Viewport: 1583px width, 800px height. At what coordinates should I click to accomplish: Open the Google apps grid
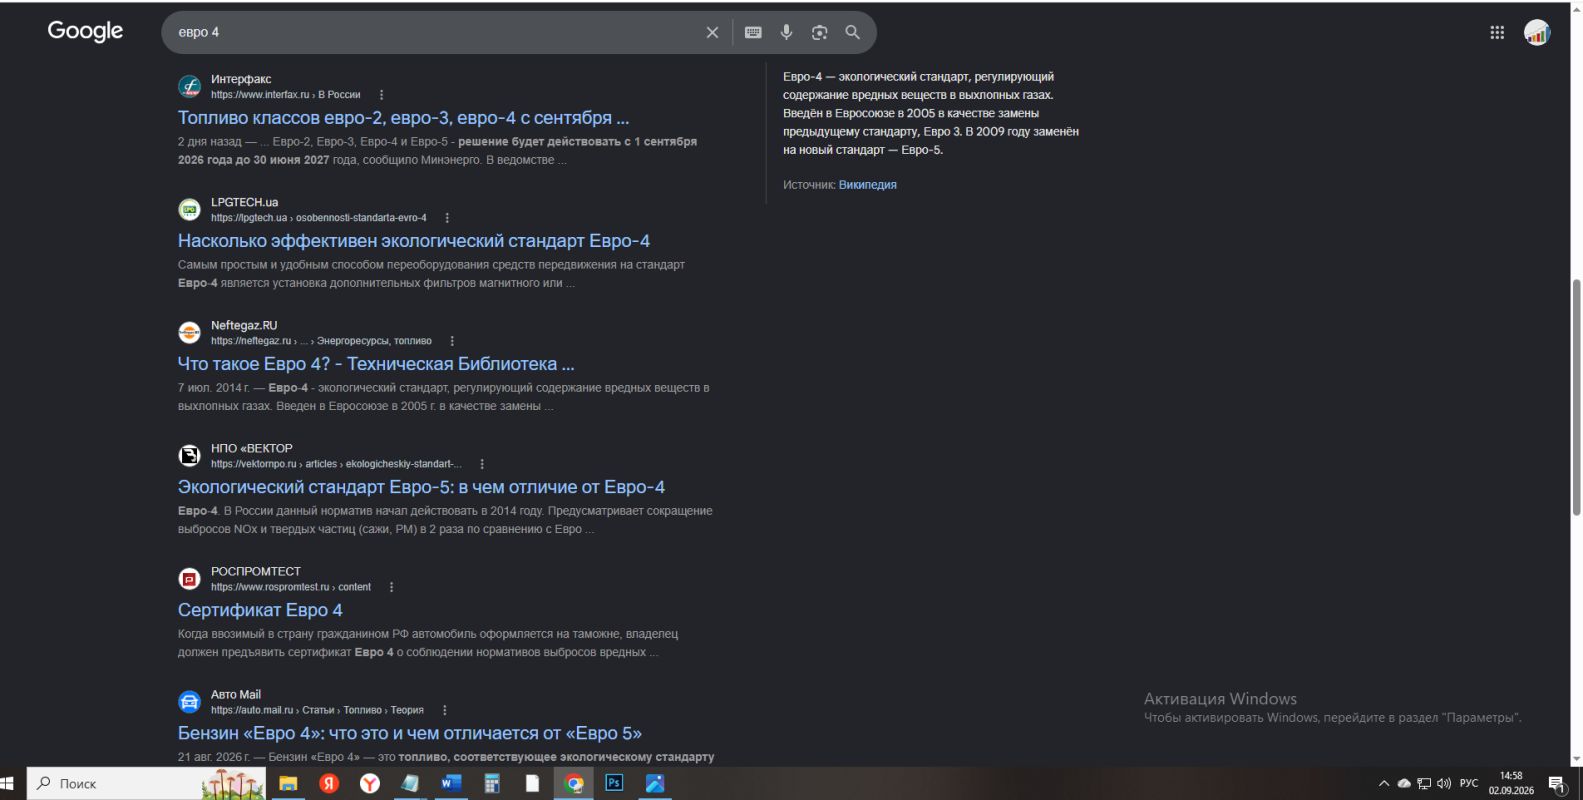[x=1497, y=32]
